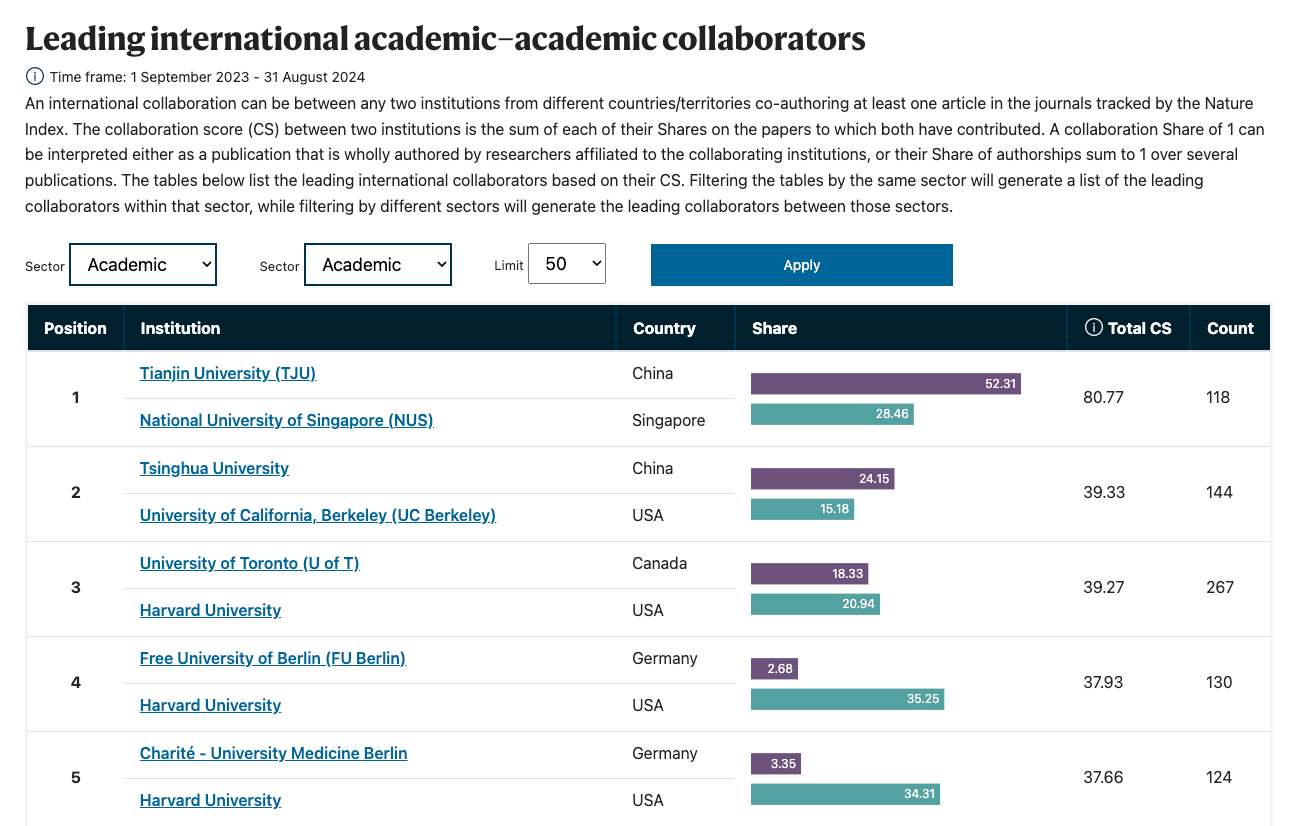Visit the UC Berkeley institution link
1297x826 pixels.
pos(318,515)
